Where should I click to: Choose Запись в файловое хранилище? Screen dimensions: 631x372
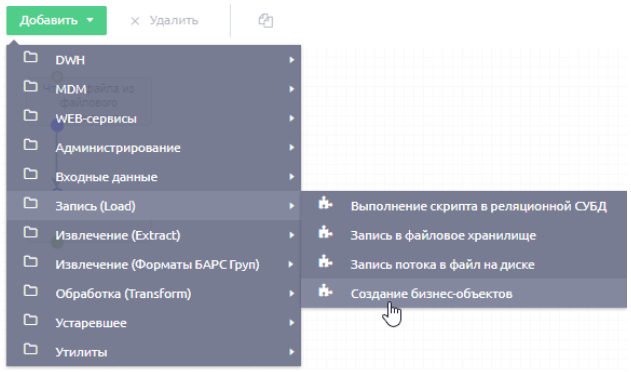(464, 235)
